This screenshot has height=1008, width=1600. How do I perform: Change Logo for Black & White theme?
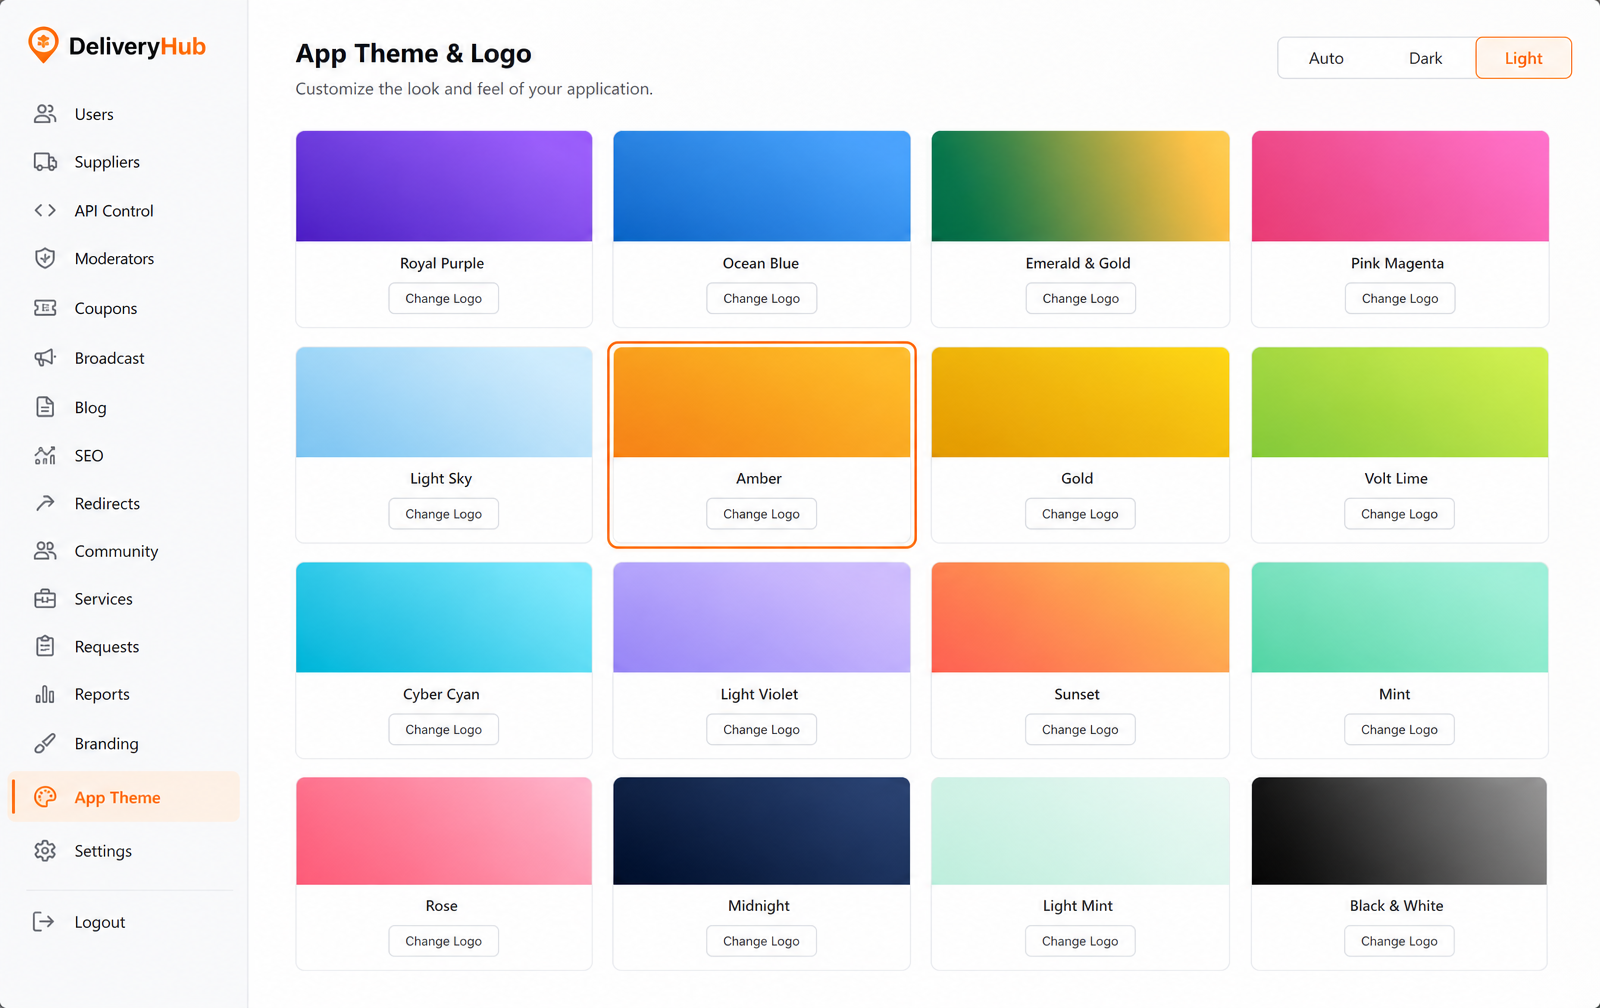[1400, 941]
